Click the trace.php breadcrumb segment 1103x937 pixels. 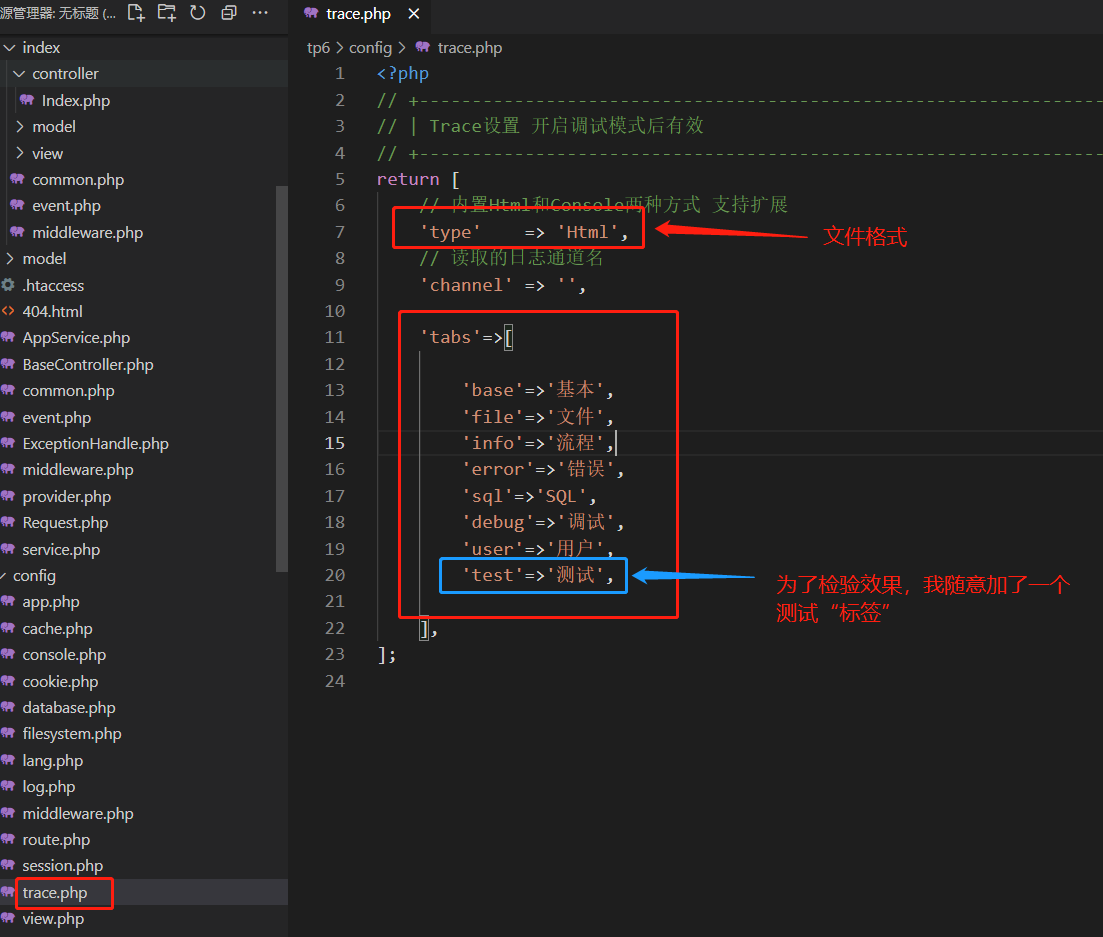(x=470, y=48)
